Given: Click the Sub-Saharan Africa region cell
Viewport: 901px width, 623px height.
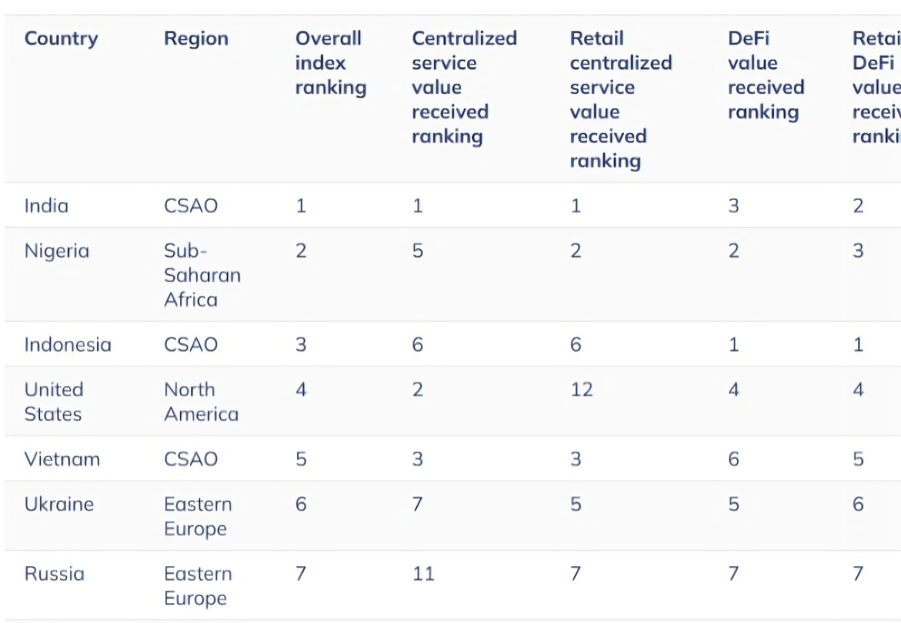Looking at the screenshot, I should pos(202,275).
